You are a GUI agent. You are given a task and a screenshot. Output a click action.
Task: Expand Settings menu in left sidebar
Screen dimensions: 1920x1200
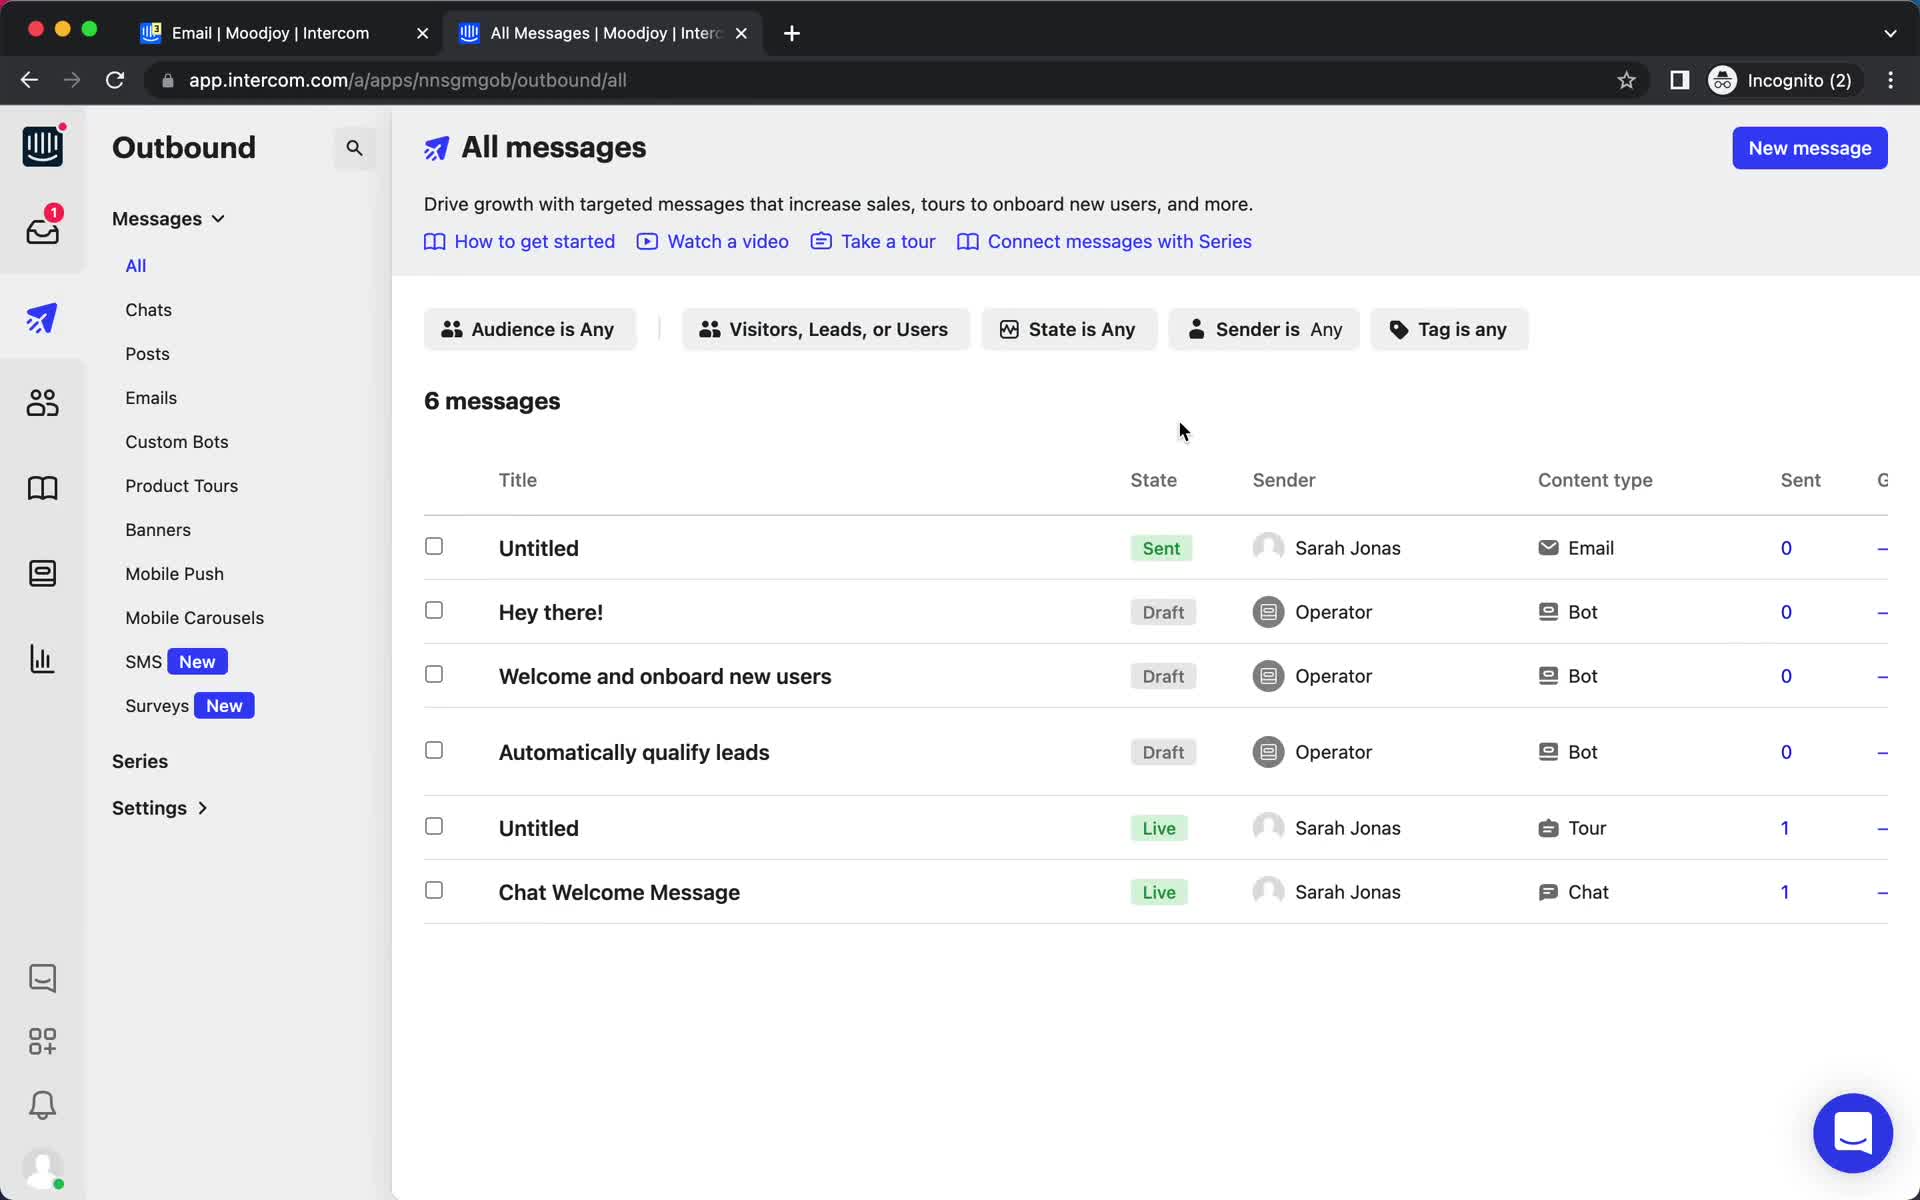(x=159, y=807)
